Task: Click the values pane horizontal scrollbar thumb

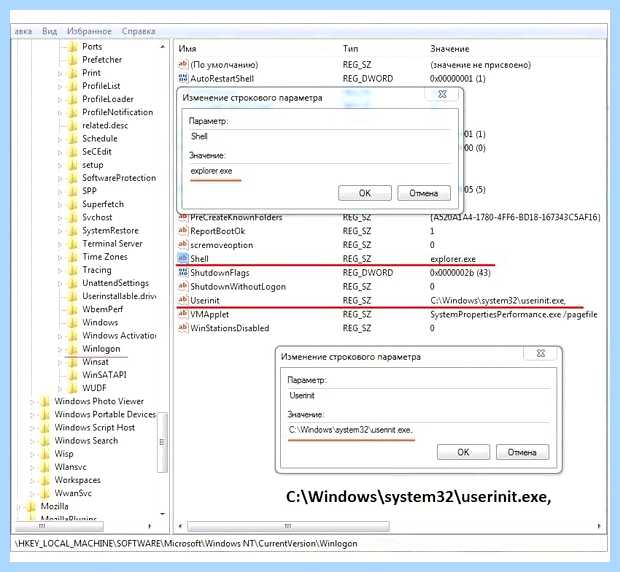Action: point(288,526)
